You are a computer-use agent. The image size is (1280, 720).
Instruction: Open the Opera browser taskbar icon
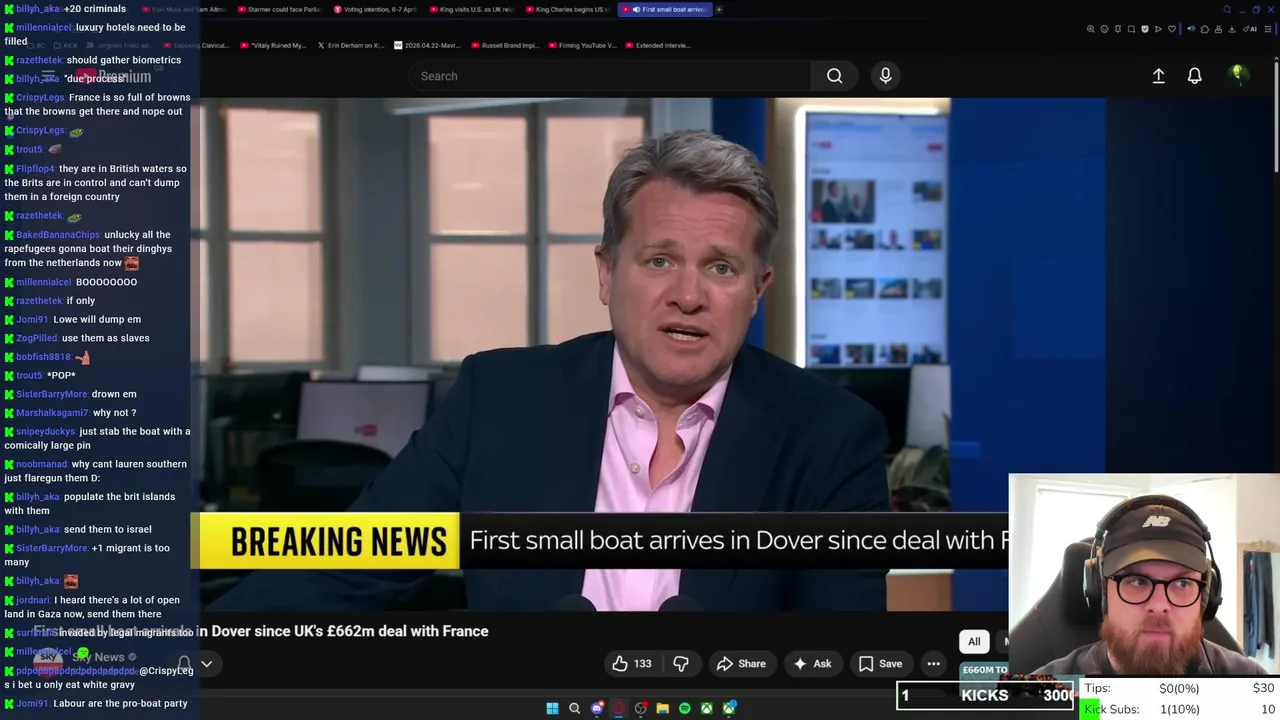pos(619,708)
